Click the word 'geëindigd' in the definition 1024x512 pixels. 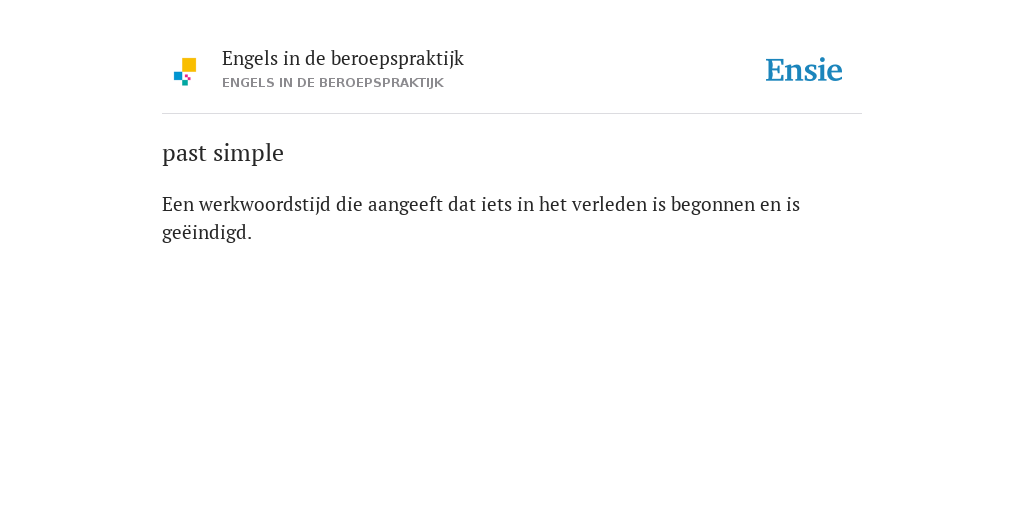tap(204, 232)
